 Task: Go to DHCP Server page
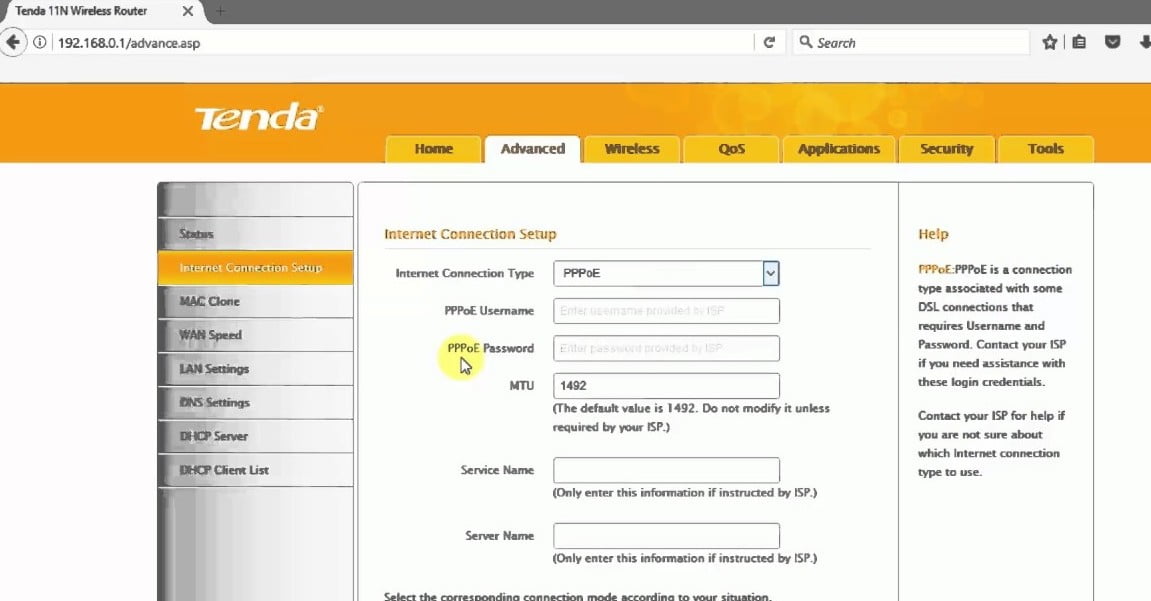pyautogui.click(x=255, y=437)
